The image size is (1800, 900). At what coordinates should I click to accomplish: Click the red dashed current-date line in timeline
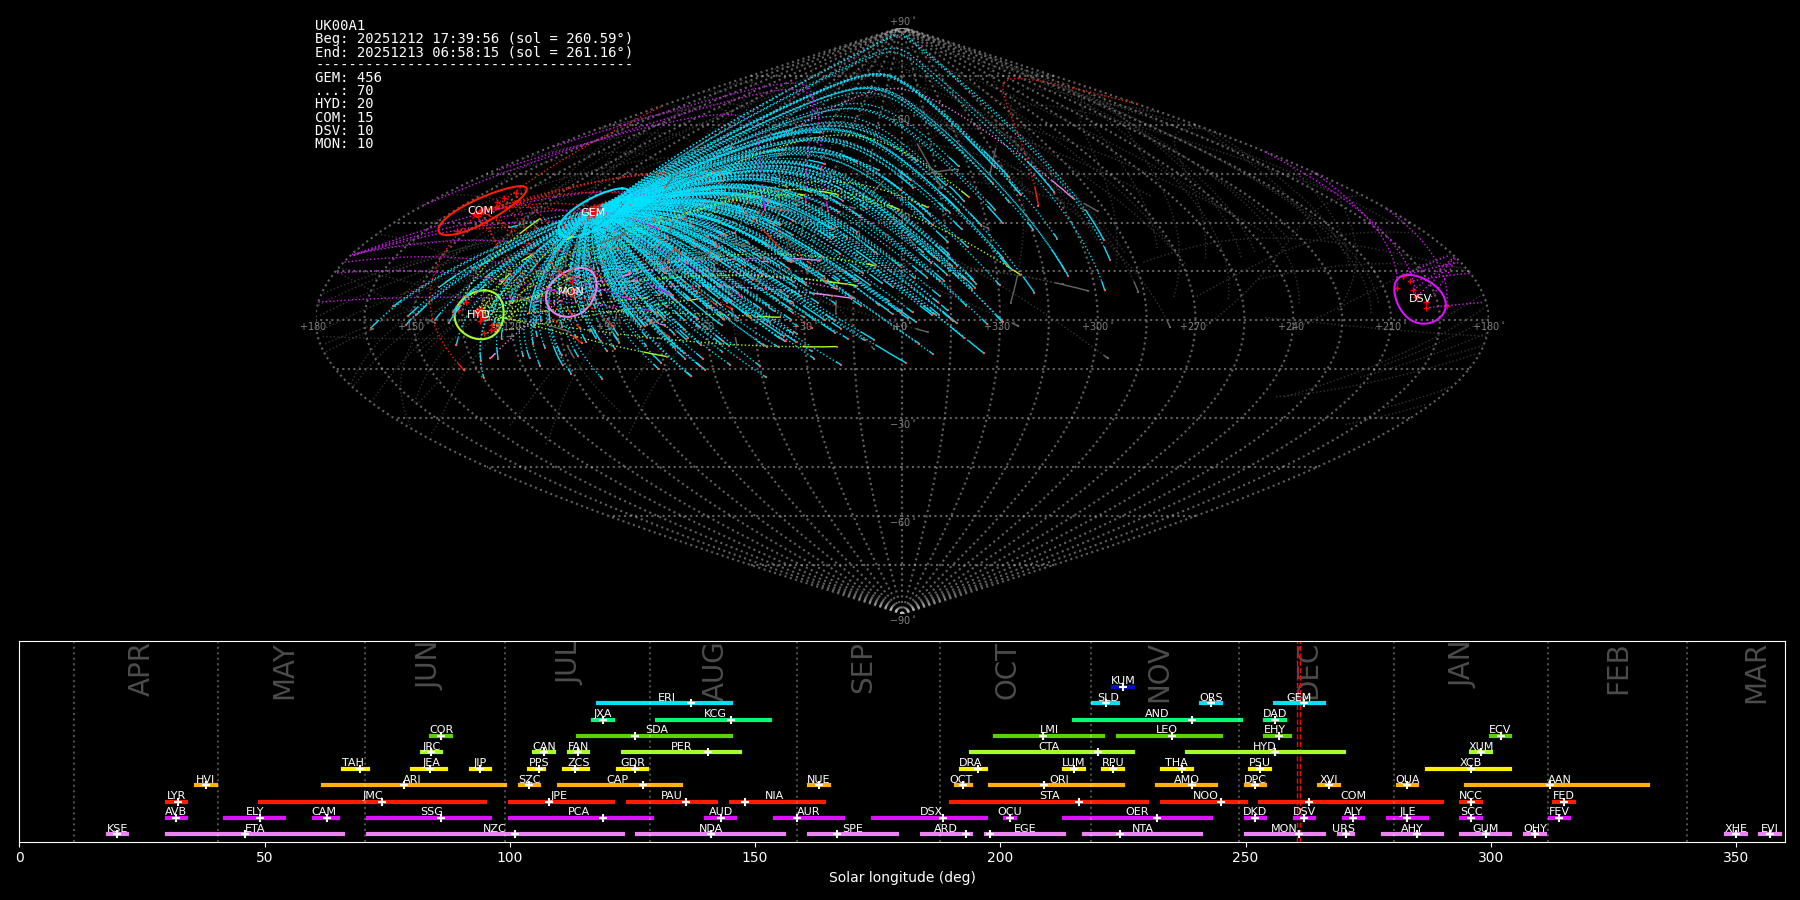(x=1299, y=741)
